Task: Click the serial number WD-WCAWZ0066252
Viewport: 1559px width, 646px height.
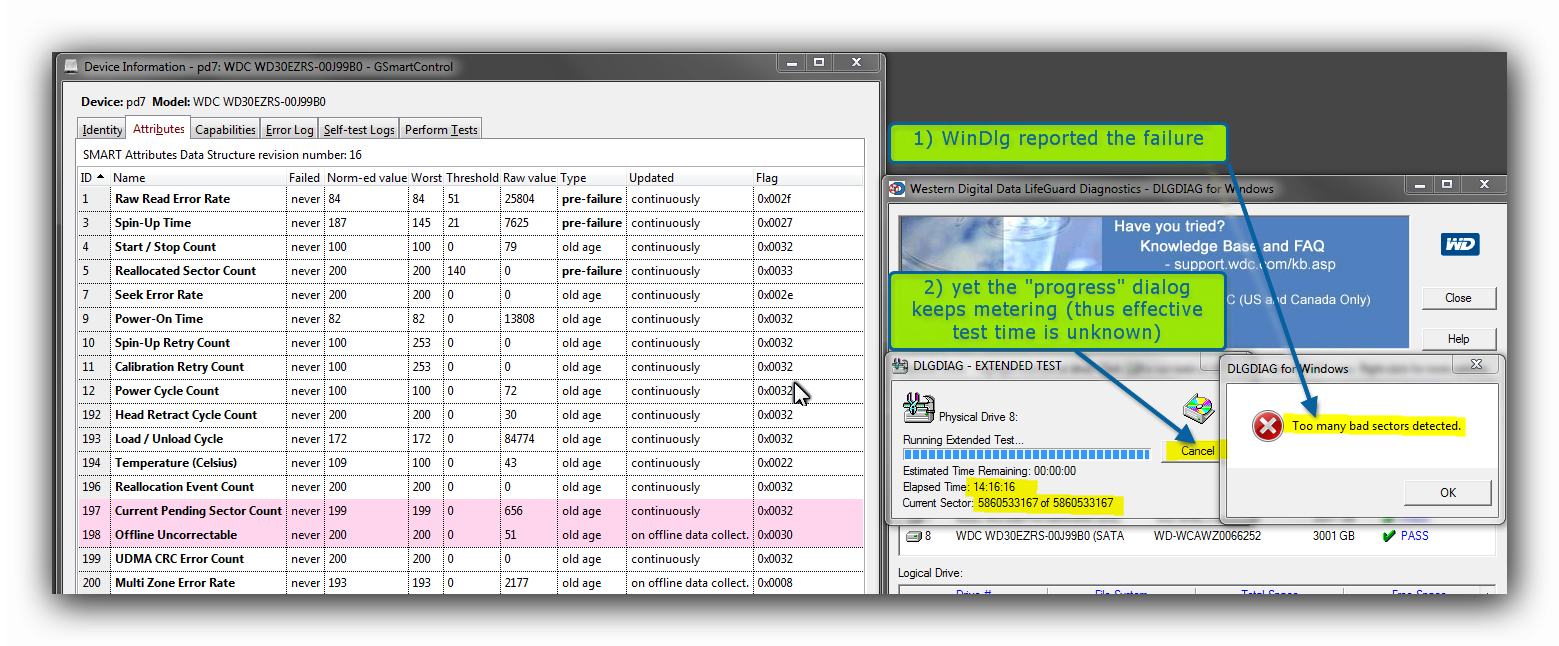Action: [x=1207, y=536]
